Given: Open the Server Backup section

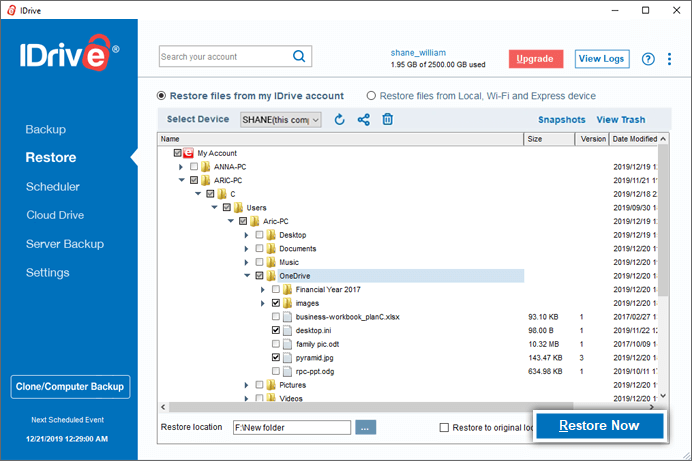Looking at the screenshot, I should 65,244.
